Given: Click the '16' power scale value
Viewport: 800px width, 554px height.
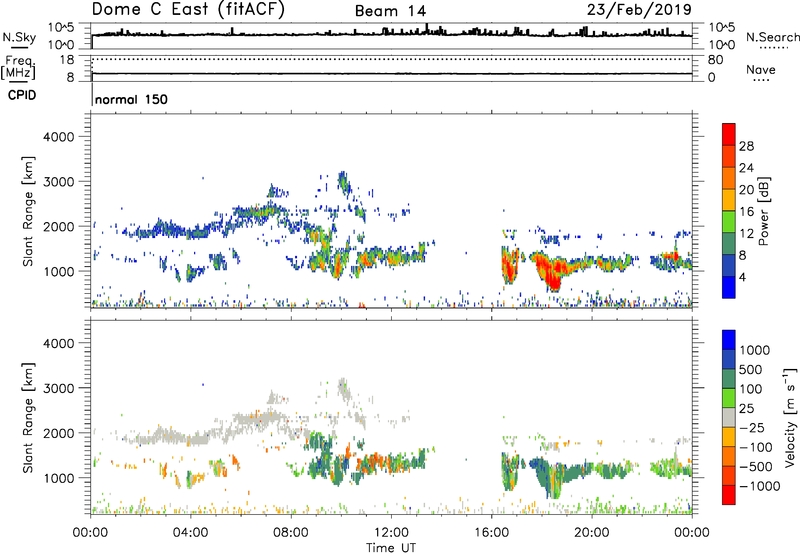Looking at the screenshot, I should 746,212.
